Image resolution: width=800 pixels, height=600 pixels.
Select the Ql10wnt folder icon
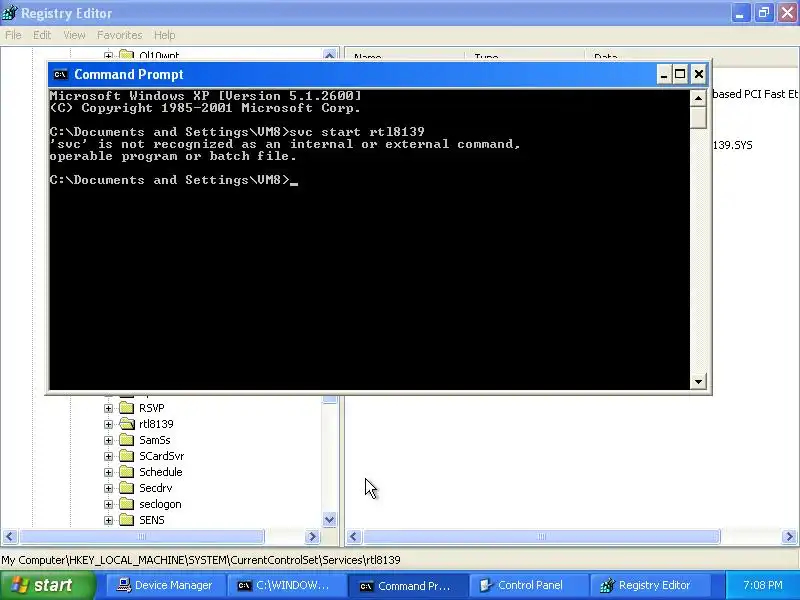[x=126, y=54]
